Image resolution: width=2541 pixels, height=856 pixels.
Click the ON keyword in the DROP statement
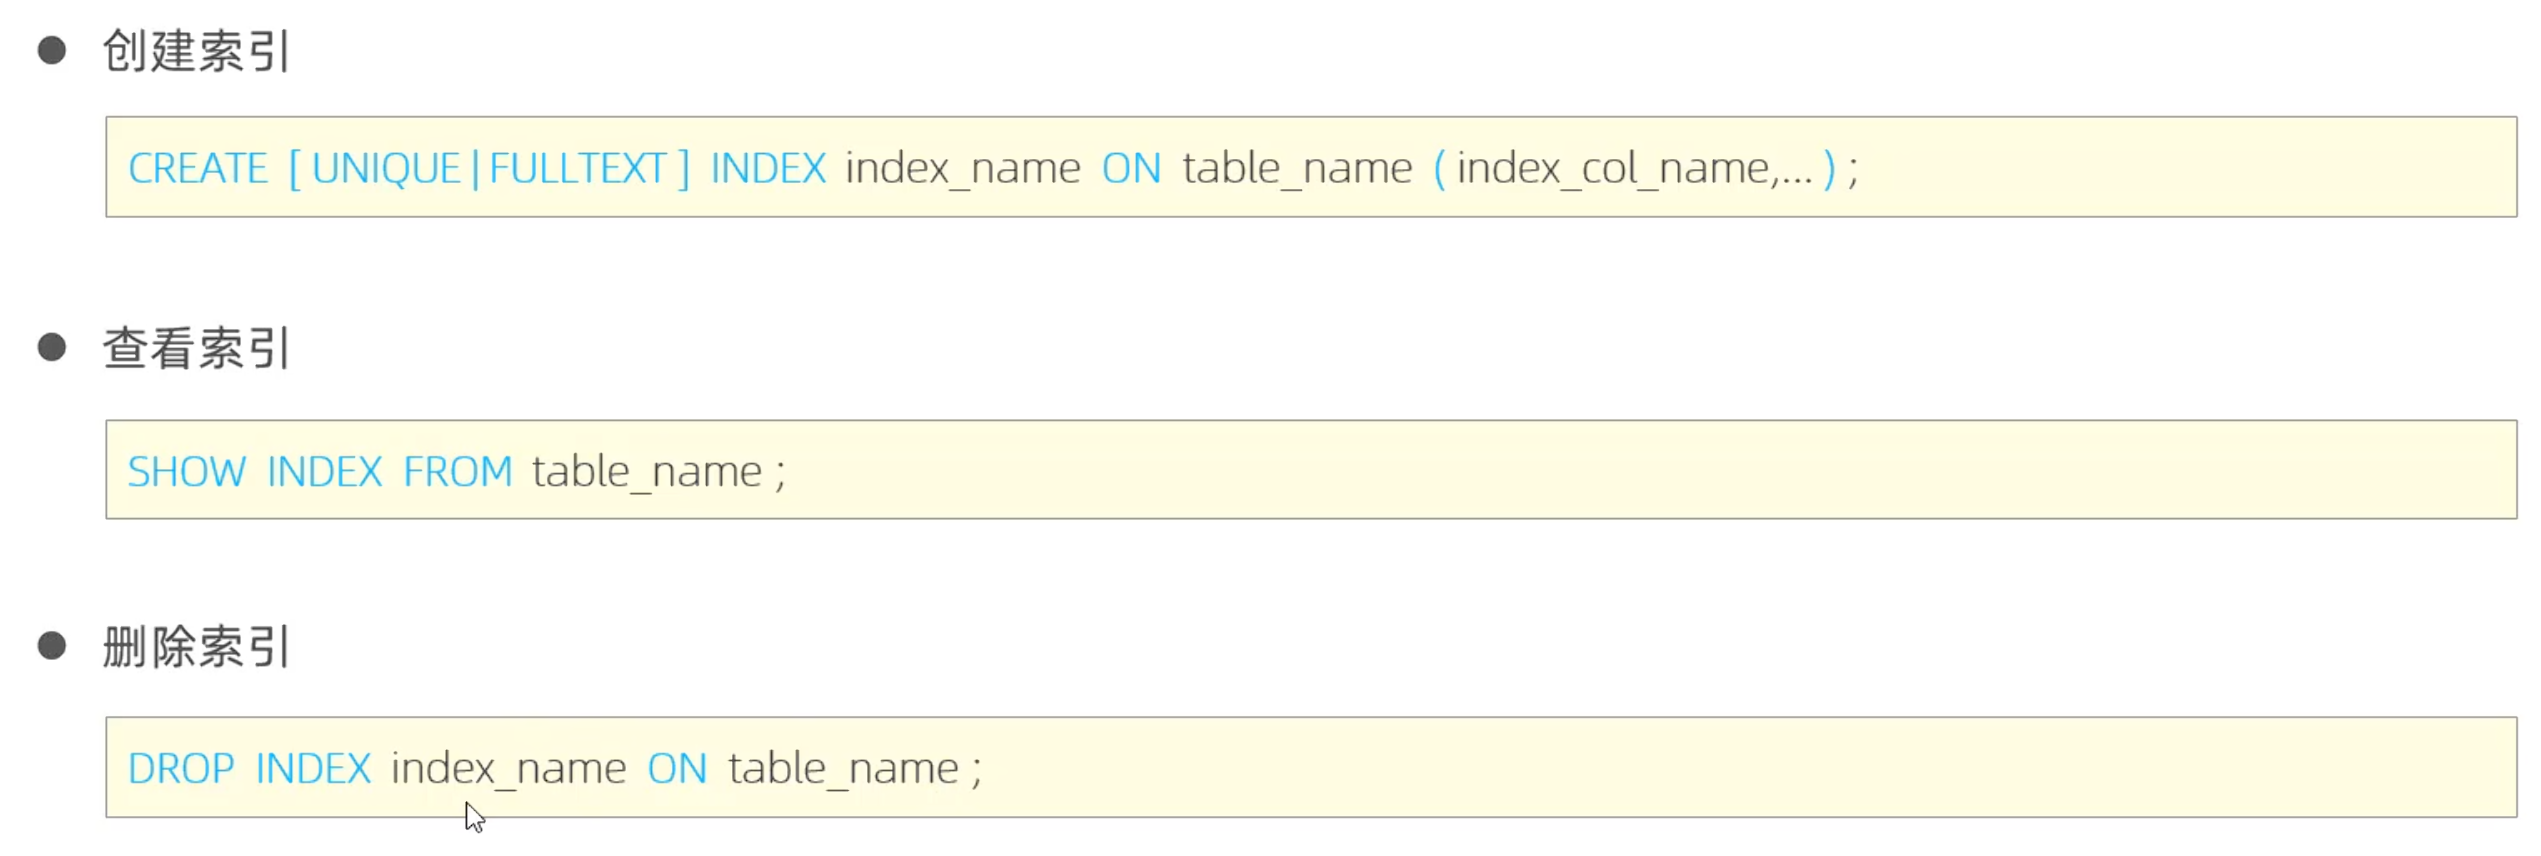(677, 768)
